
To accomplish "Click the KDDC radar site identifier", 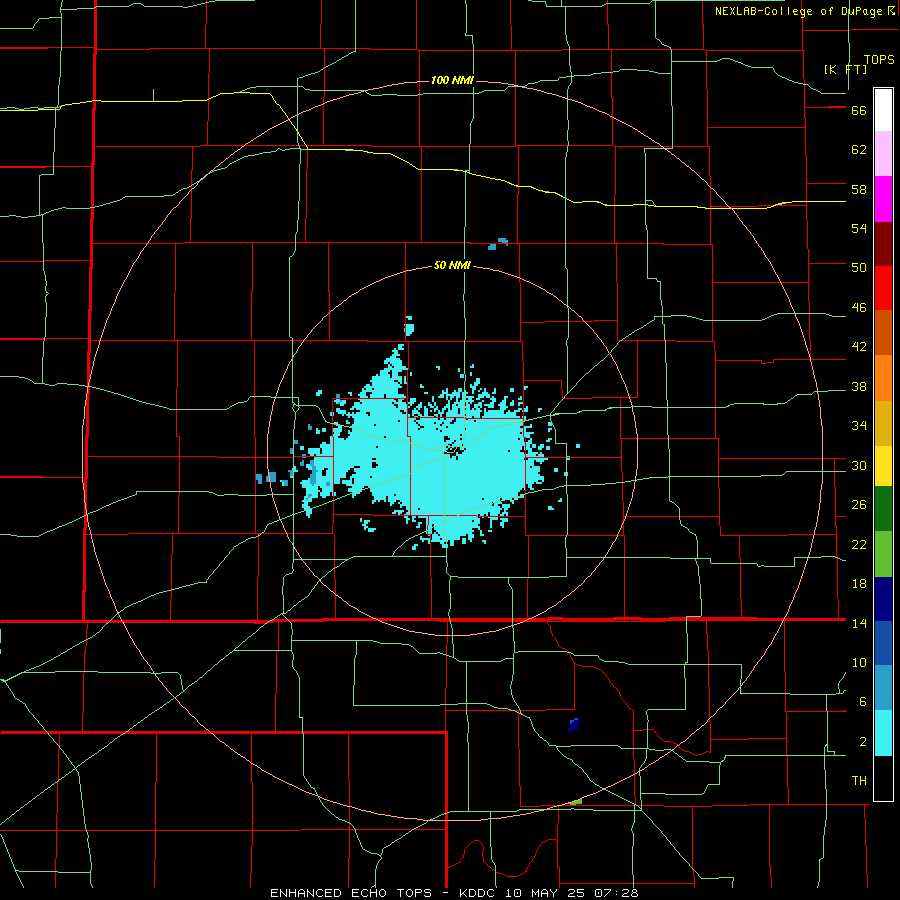I will (x=479, y=893).
